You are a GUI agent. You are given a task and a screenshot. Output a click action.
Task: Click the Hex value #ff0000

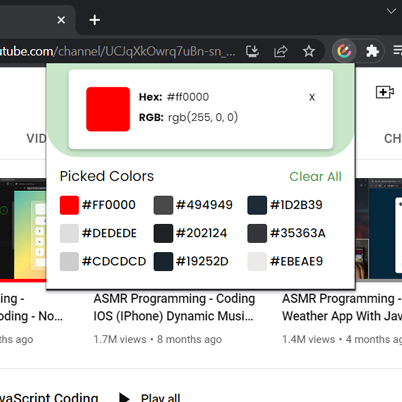coord(188,97)
